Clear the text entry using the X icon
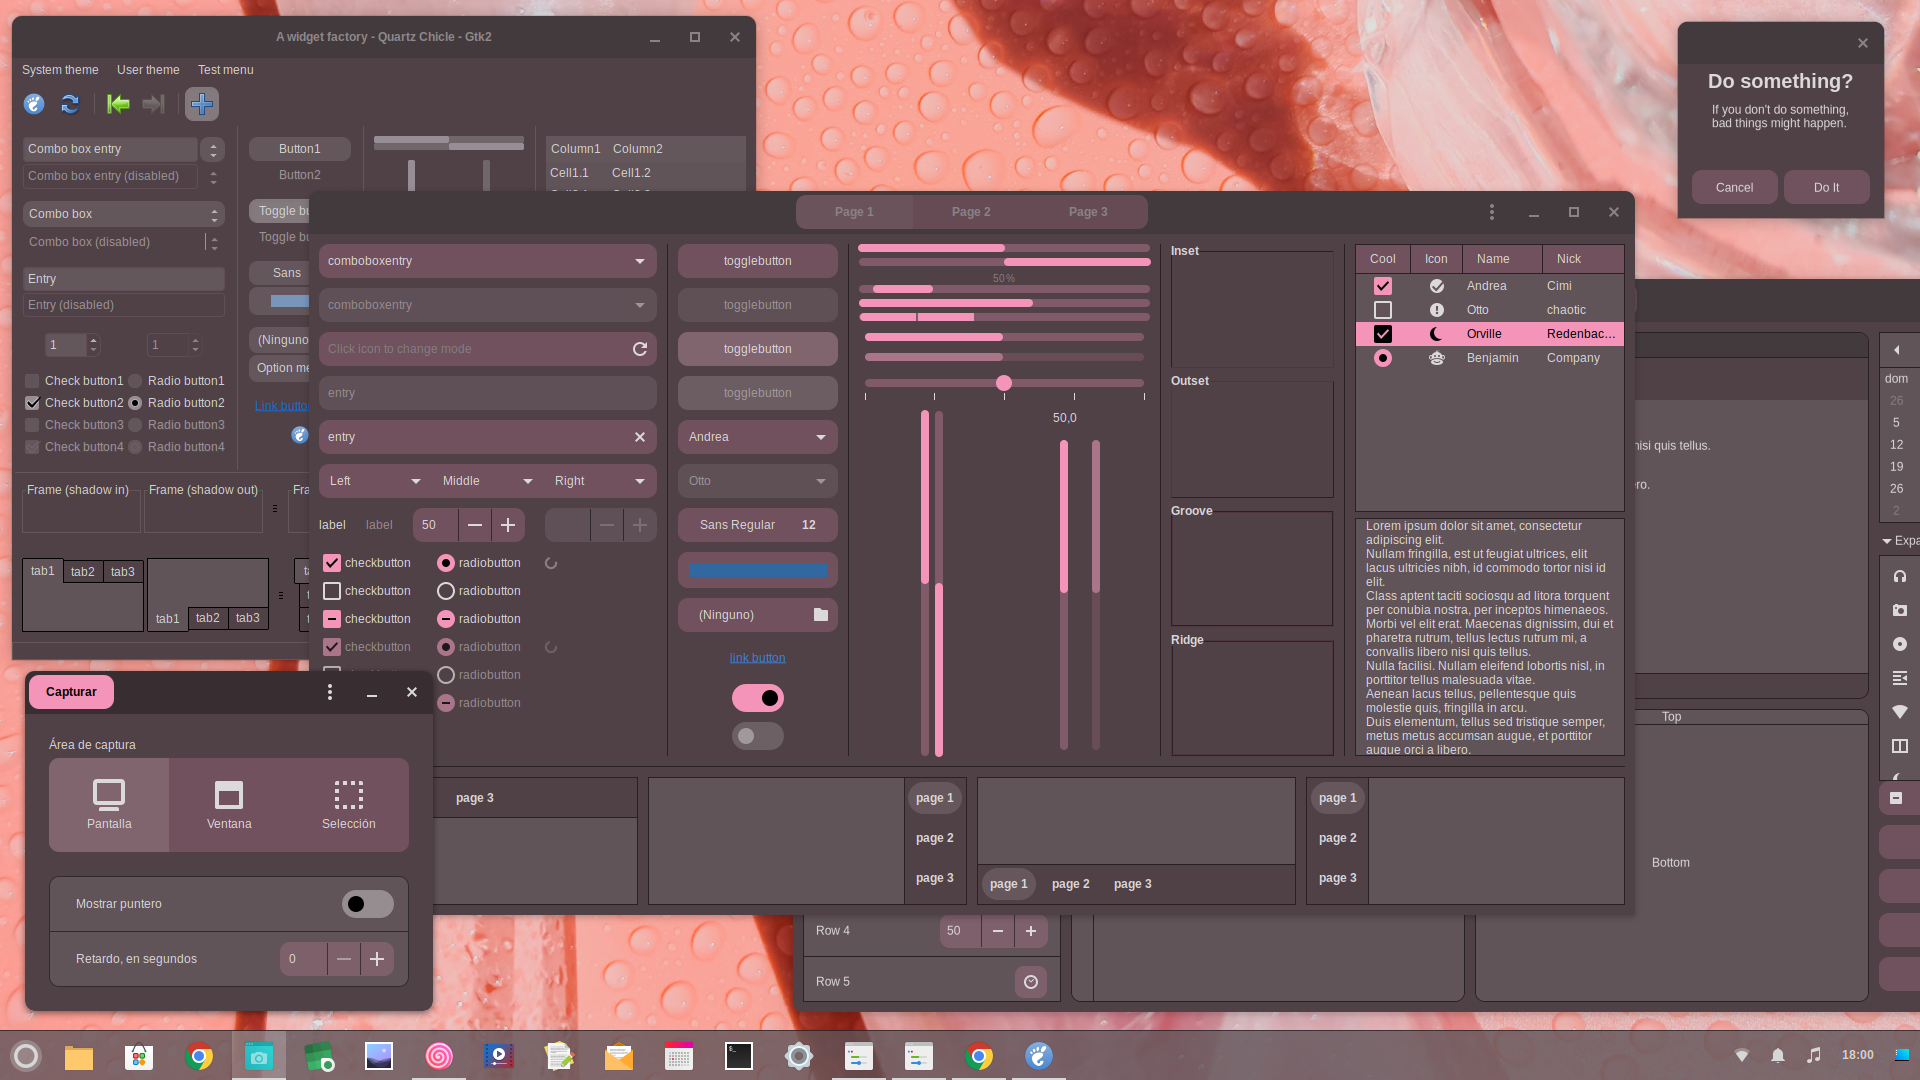This screenshot has width=1920, height=1080. point(640,437)
